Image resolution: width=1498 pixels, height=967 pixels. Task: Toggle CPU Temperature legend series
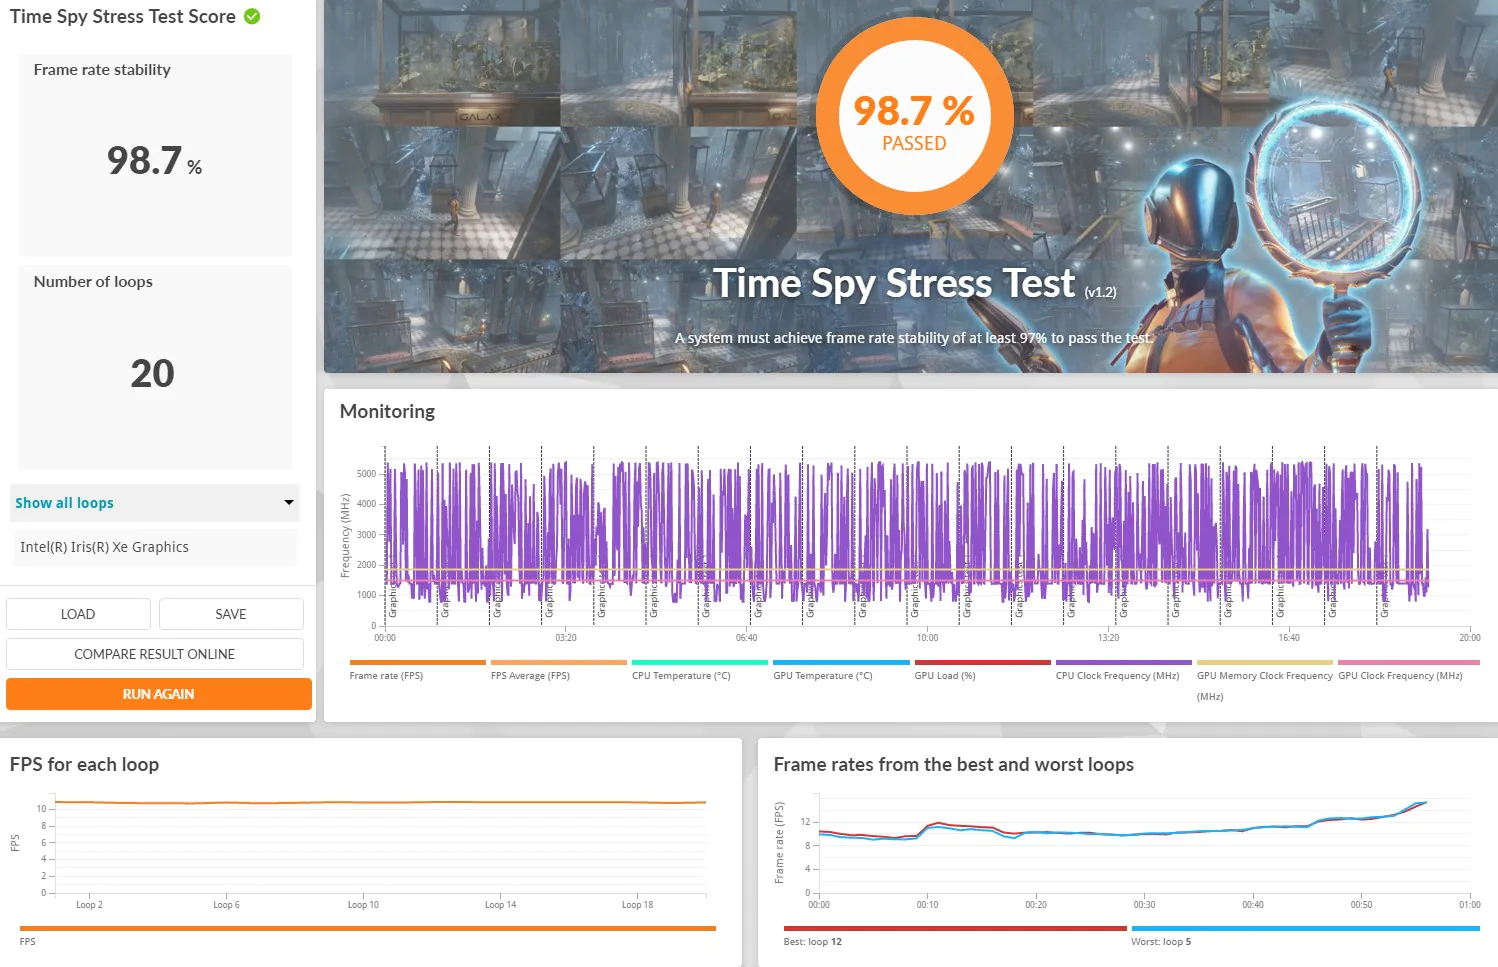[x=699, y=670]
